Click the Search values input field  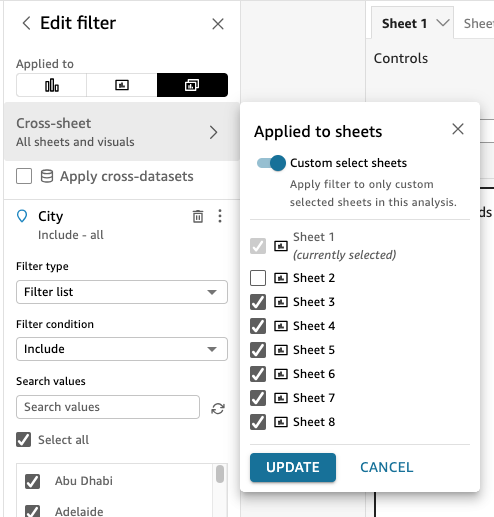coord(108,407)
